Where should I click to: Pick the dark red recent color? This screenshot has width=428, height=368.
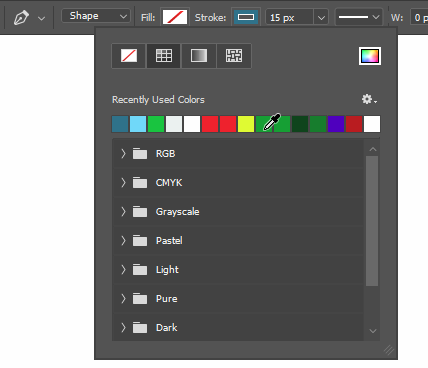(x=354, y=124)
